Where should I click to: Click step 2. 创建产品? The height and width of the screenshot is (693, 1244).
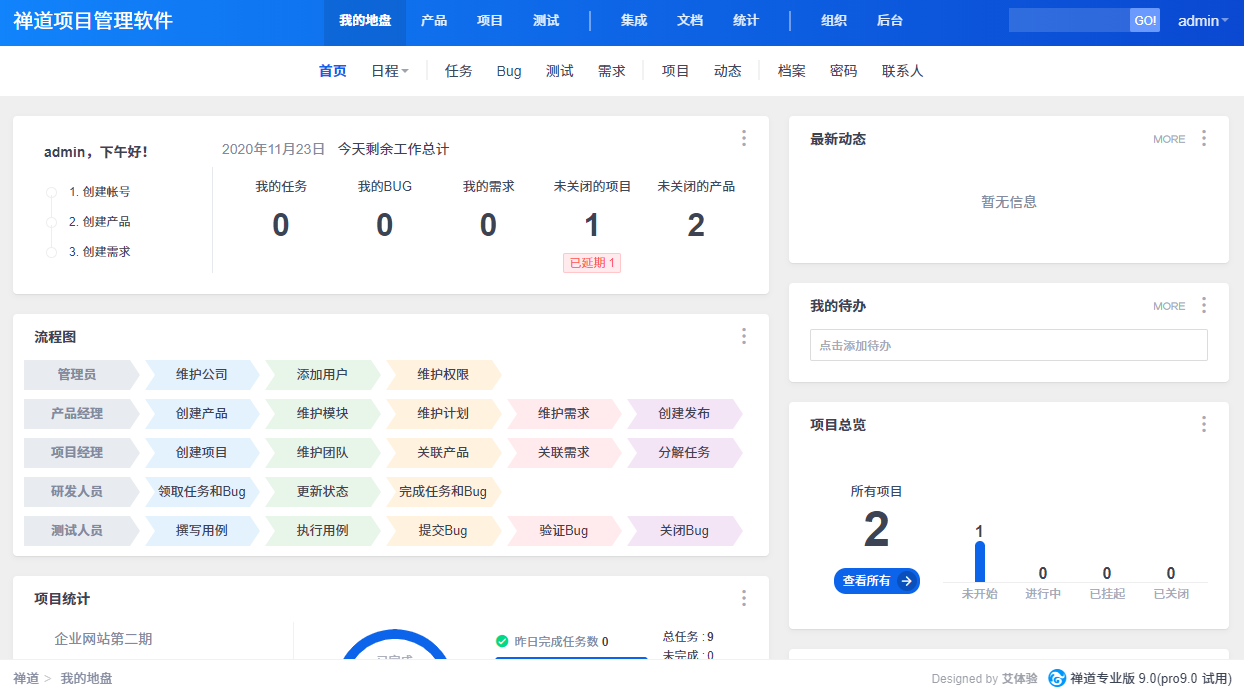pyautogui.click(x=100, y=222)
